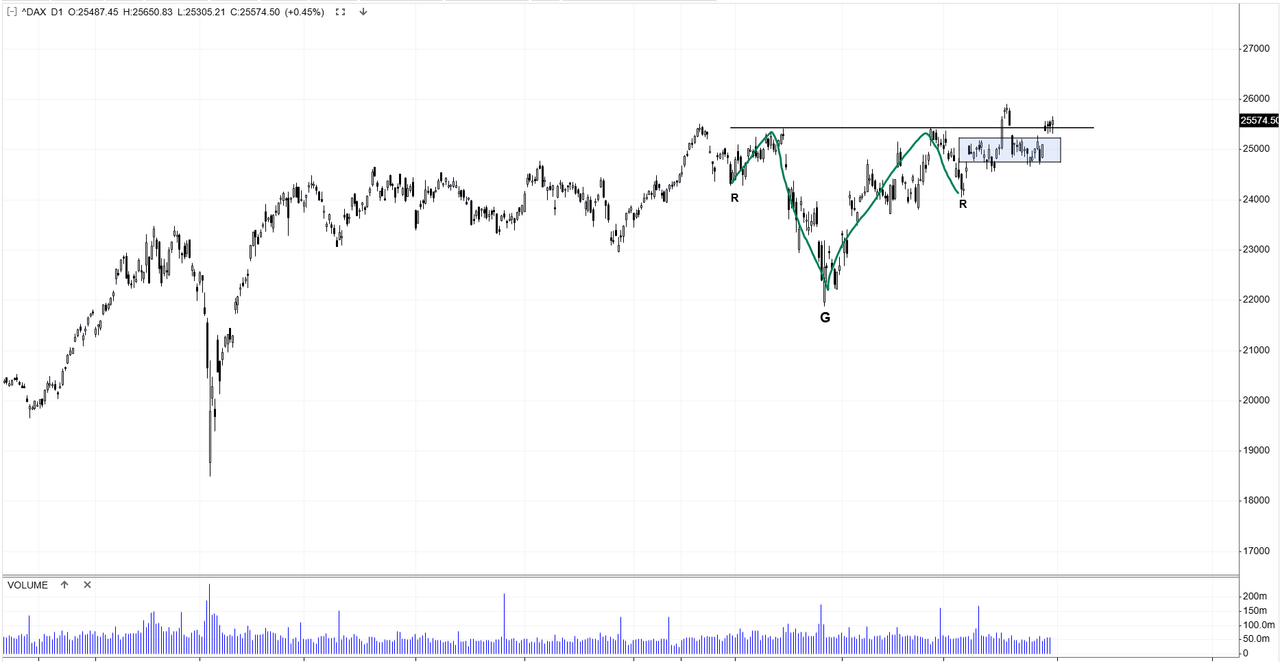Select the horizontal resistance line near 25400
This screenshot has width=1280, height=662.
click(x=911, y=127)
